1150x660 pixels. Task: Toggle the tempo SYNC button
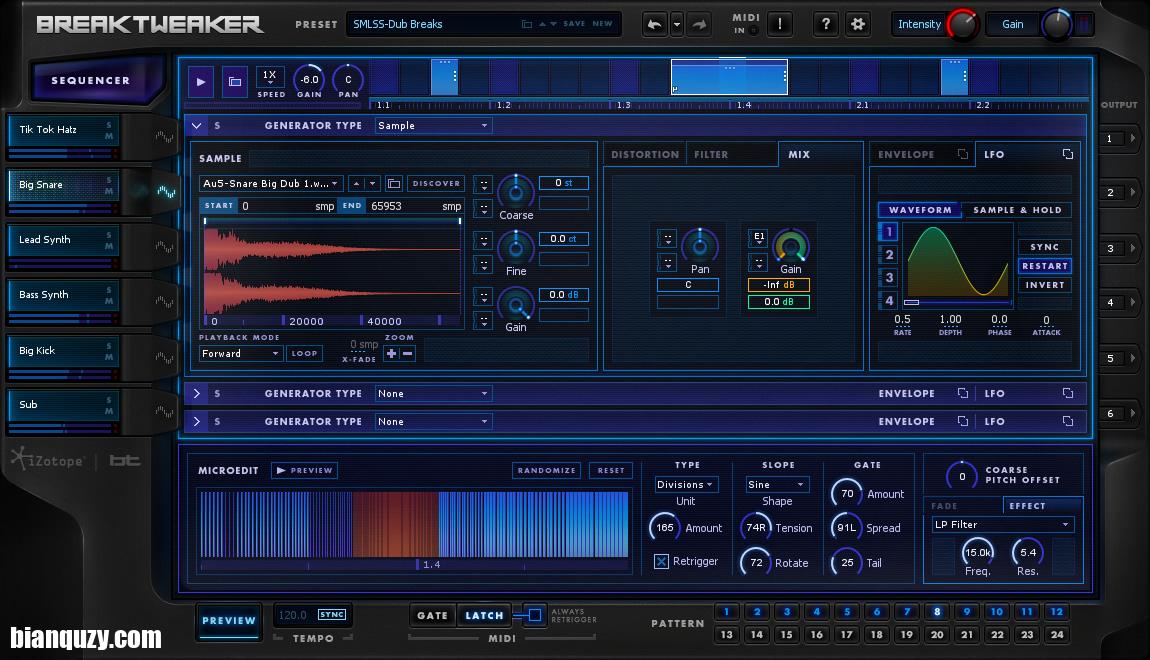(332, 615)
